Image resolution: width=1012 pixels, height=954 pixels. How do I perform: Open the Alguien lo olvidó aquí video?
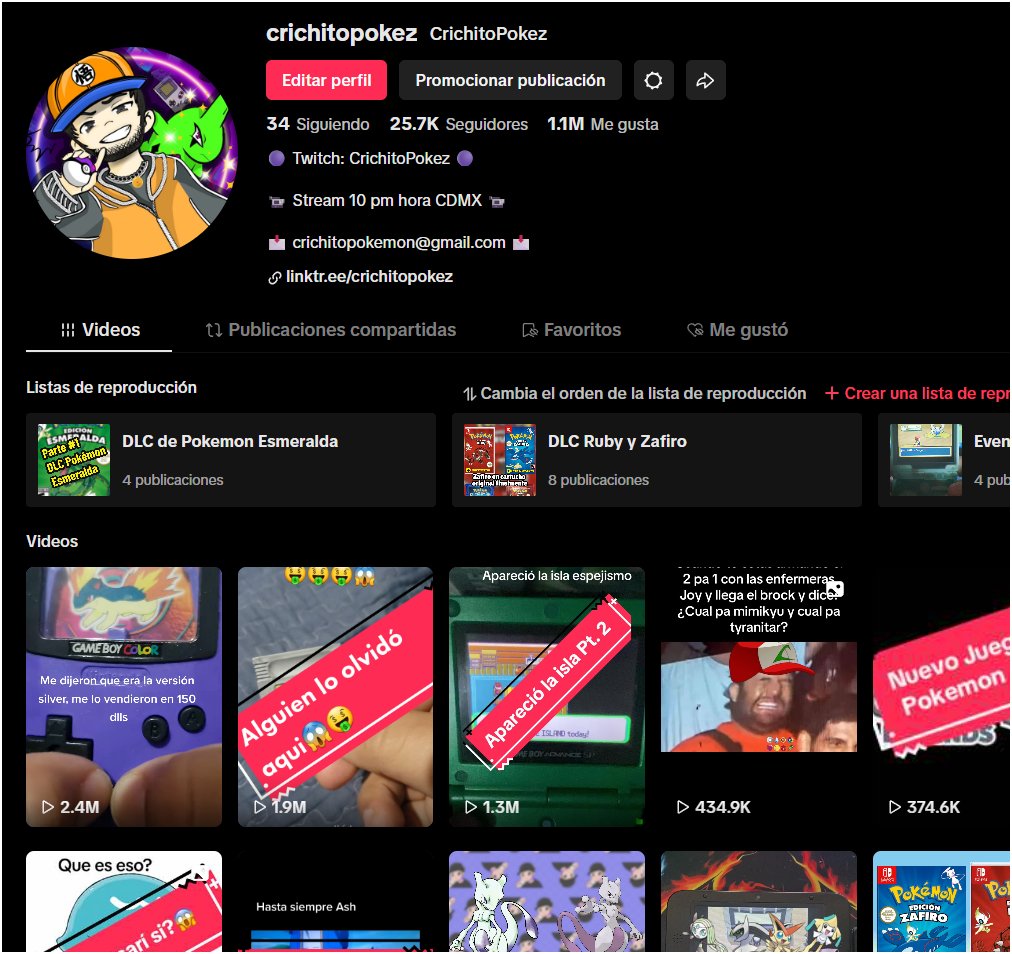click(336, 697)
